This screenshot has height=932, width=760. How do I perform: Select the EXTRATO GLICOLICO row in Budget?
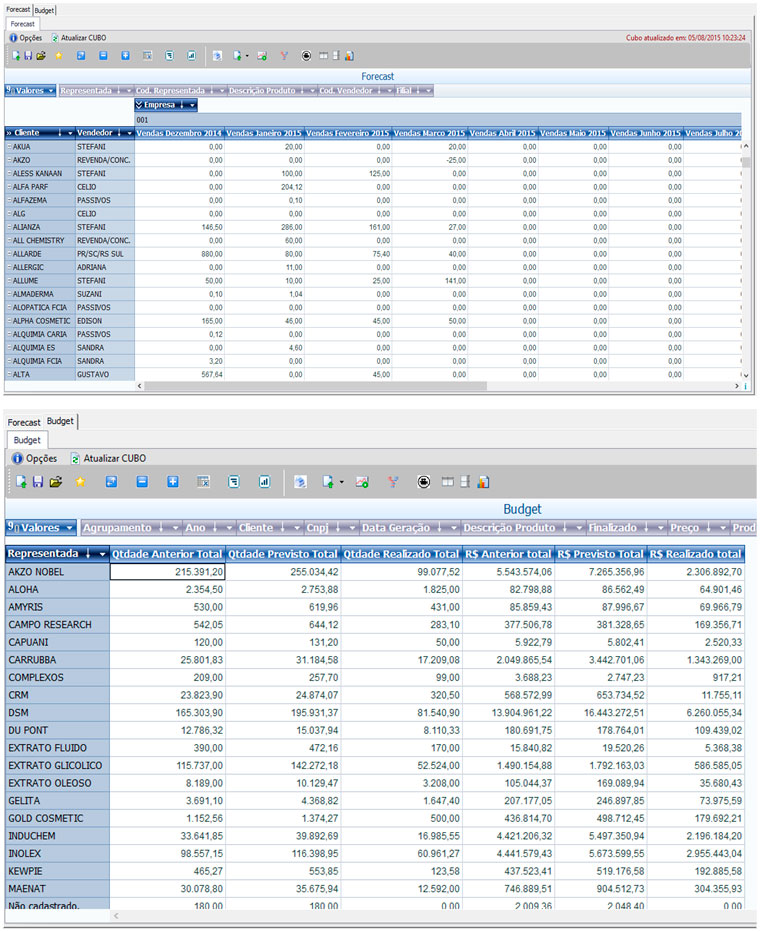point(57,766)
